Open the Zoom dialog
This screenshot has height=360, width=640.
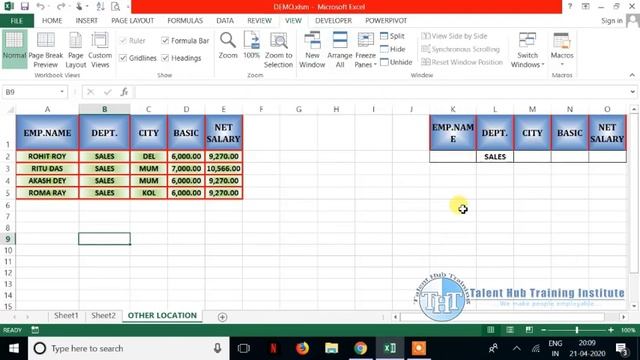pos(228,45)
